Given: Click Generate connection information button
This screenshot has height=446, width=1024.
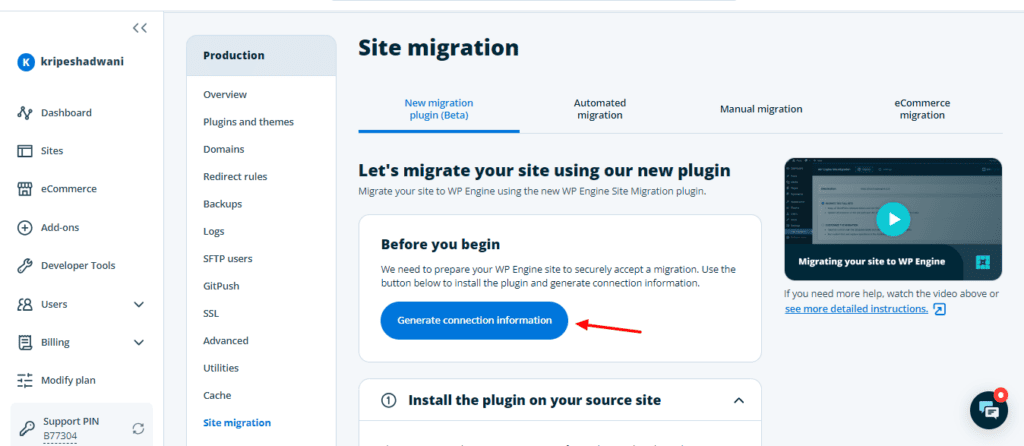Looking at the screenshot, I should 474,321.
